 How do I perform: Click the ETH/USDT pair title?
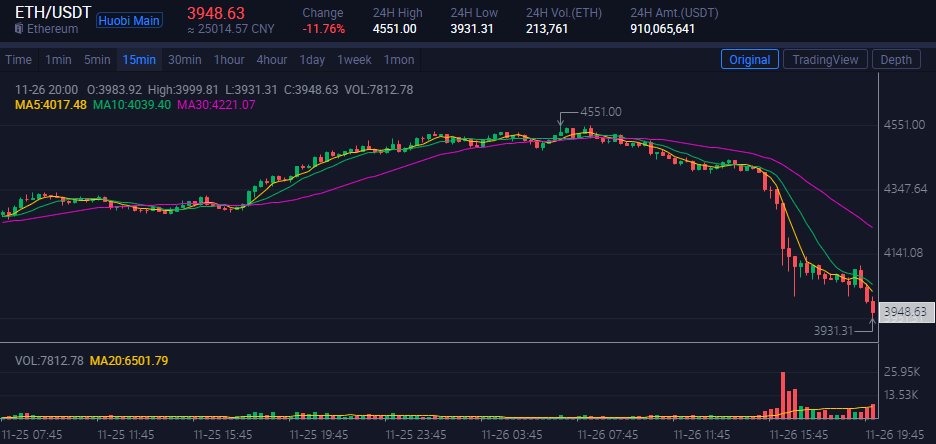click(53, 12)
